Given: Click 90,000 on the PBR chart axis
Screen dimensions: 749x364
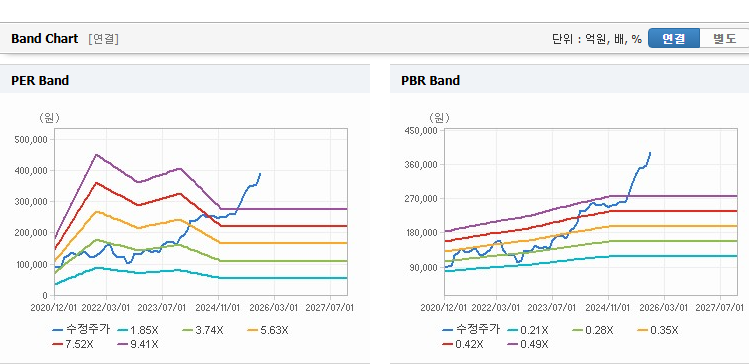Looking at the screenshot, I should [424, 267].
